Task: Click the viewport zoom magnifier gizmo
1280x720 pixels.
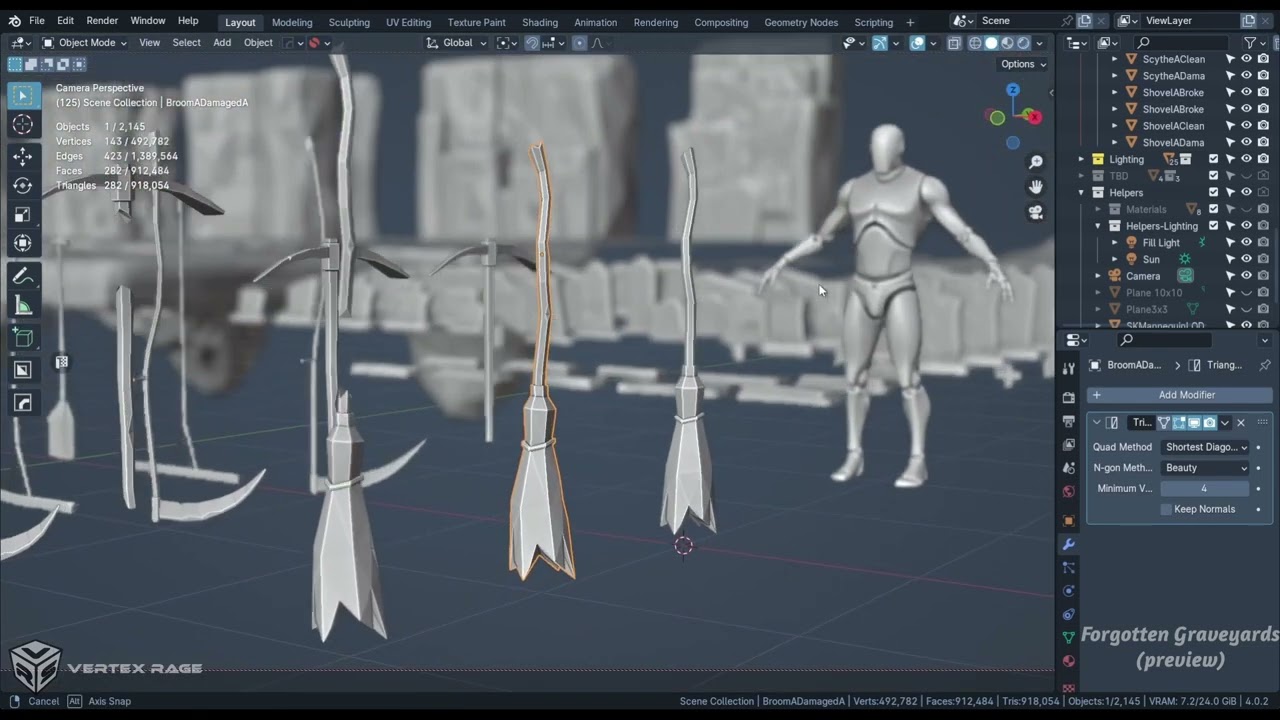Action: (1036, 162)
